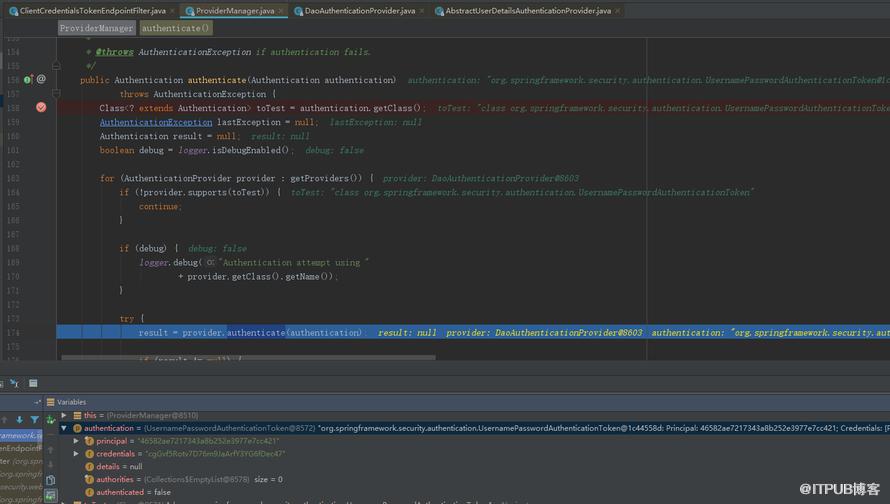Close the ProviderManager.java tab

pos(280,11)
